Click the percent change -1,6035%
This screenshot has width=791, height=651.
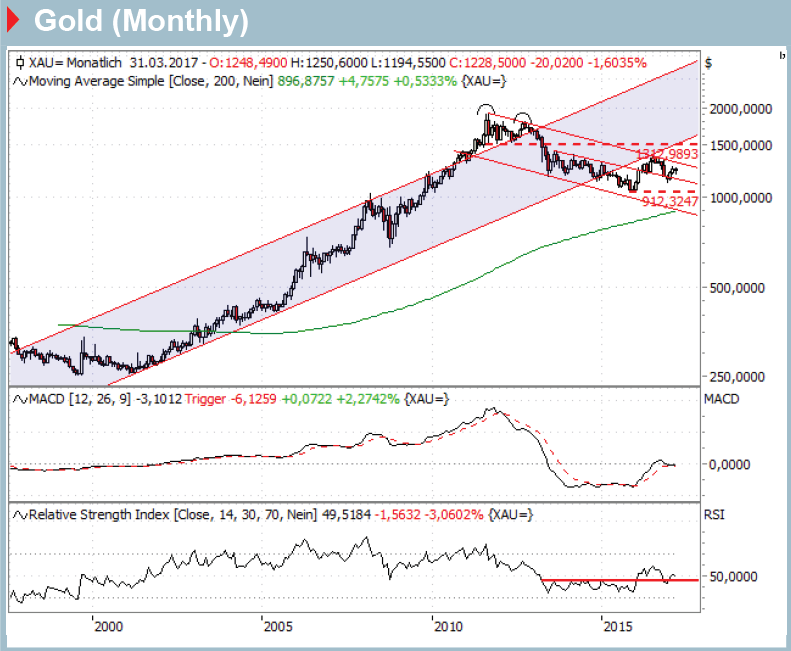[x=618, y=63]
